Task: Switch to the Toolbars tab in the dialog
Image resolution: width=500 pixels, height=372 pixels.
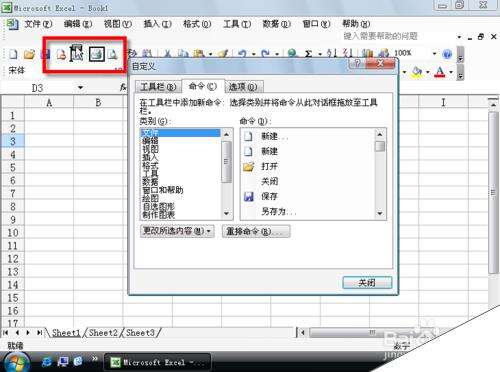Action: [x=158, y=87]
